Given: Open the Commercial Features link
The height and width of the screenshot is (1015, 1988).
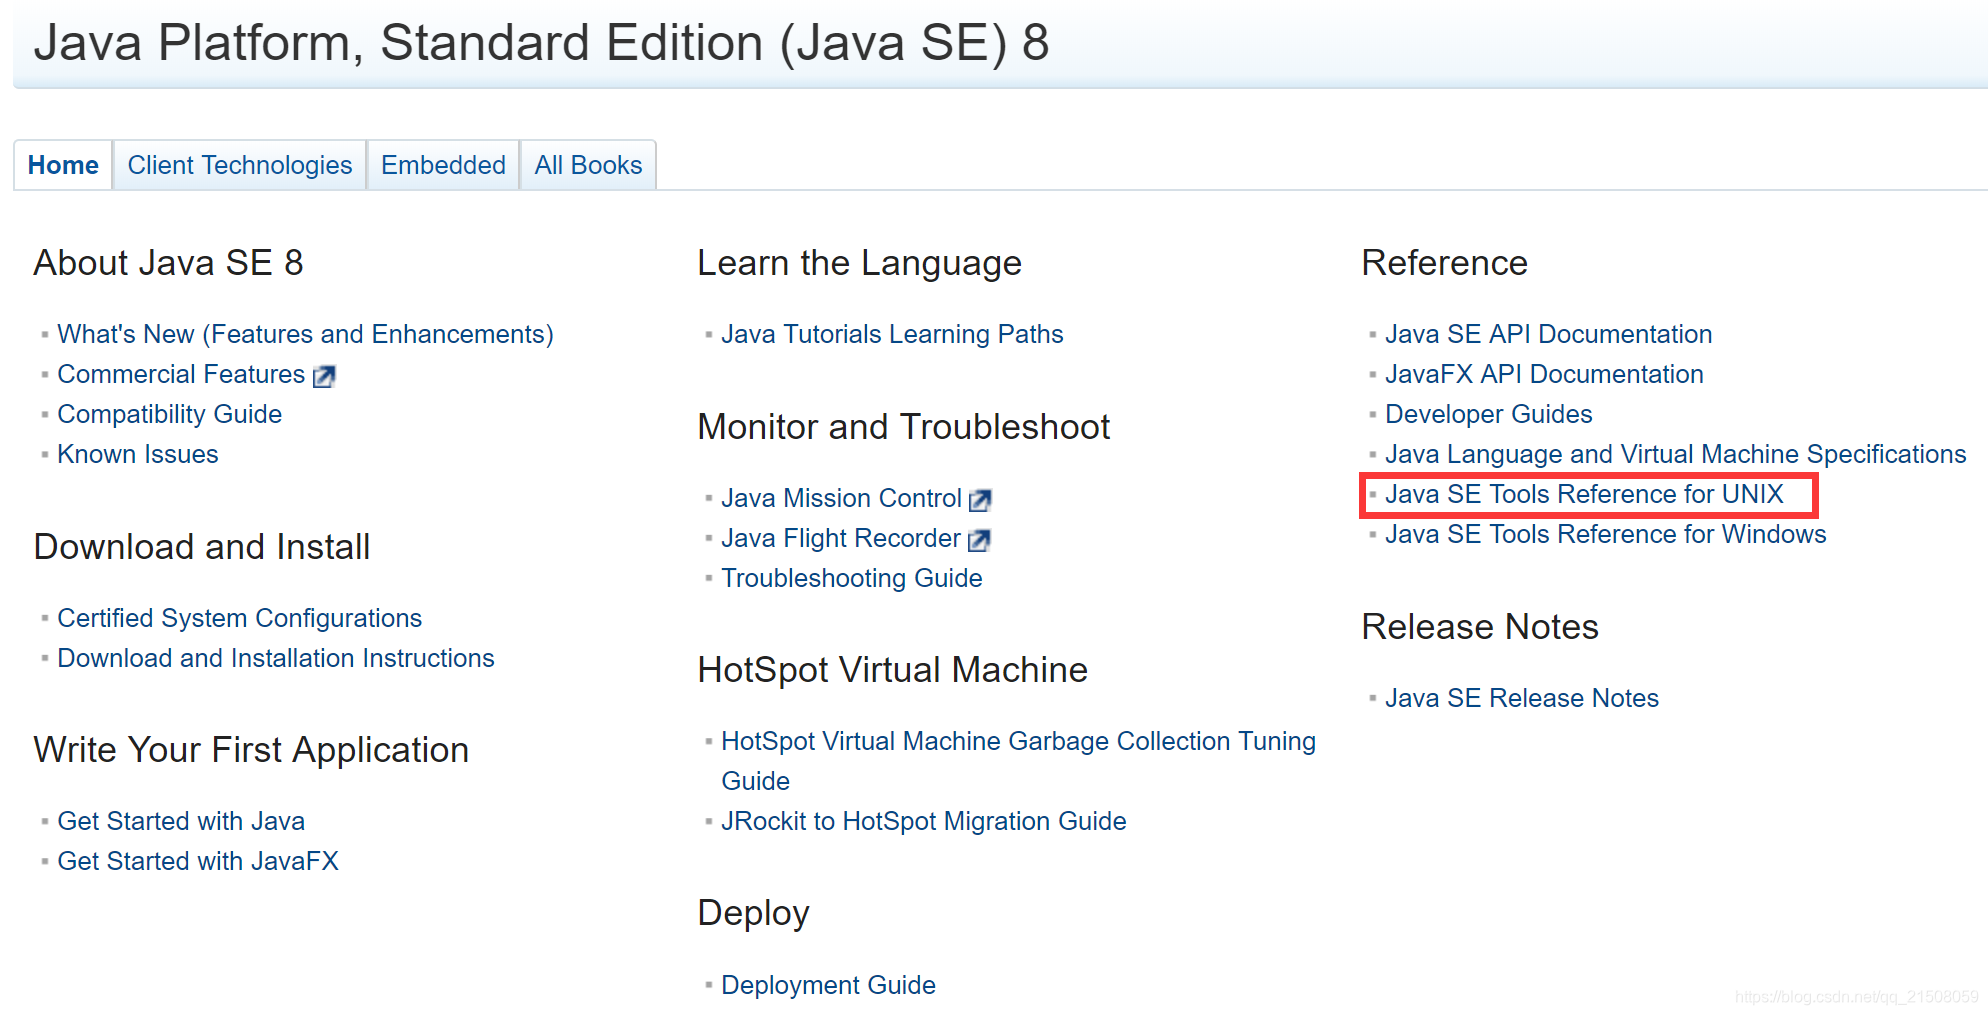Looking at the screenshot, I should pos(181,374).
